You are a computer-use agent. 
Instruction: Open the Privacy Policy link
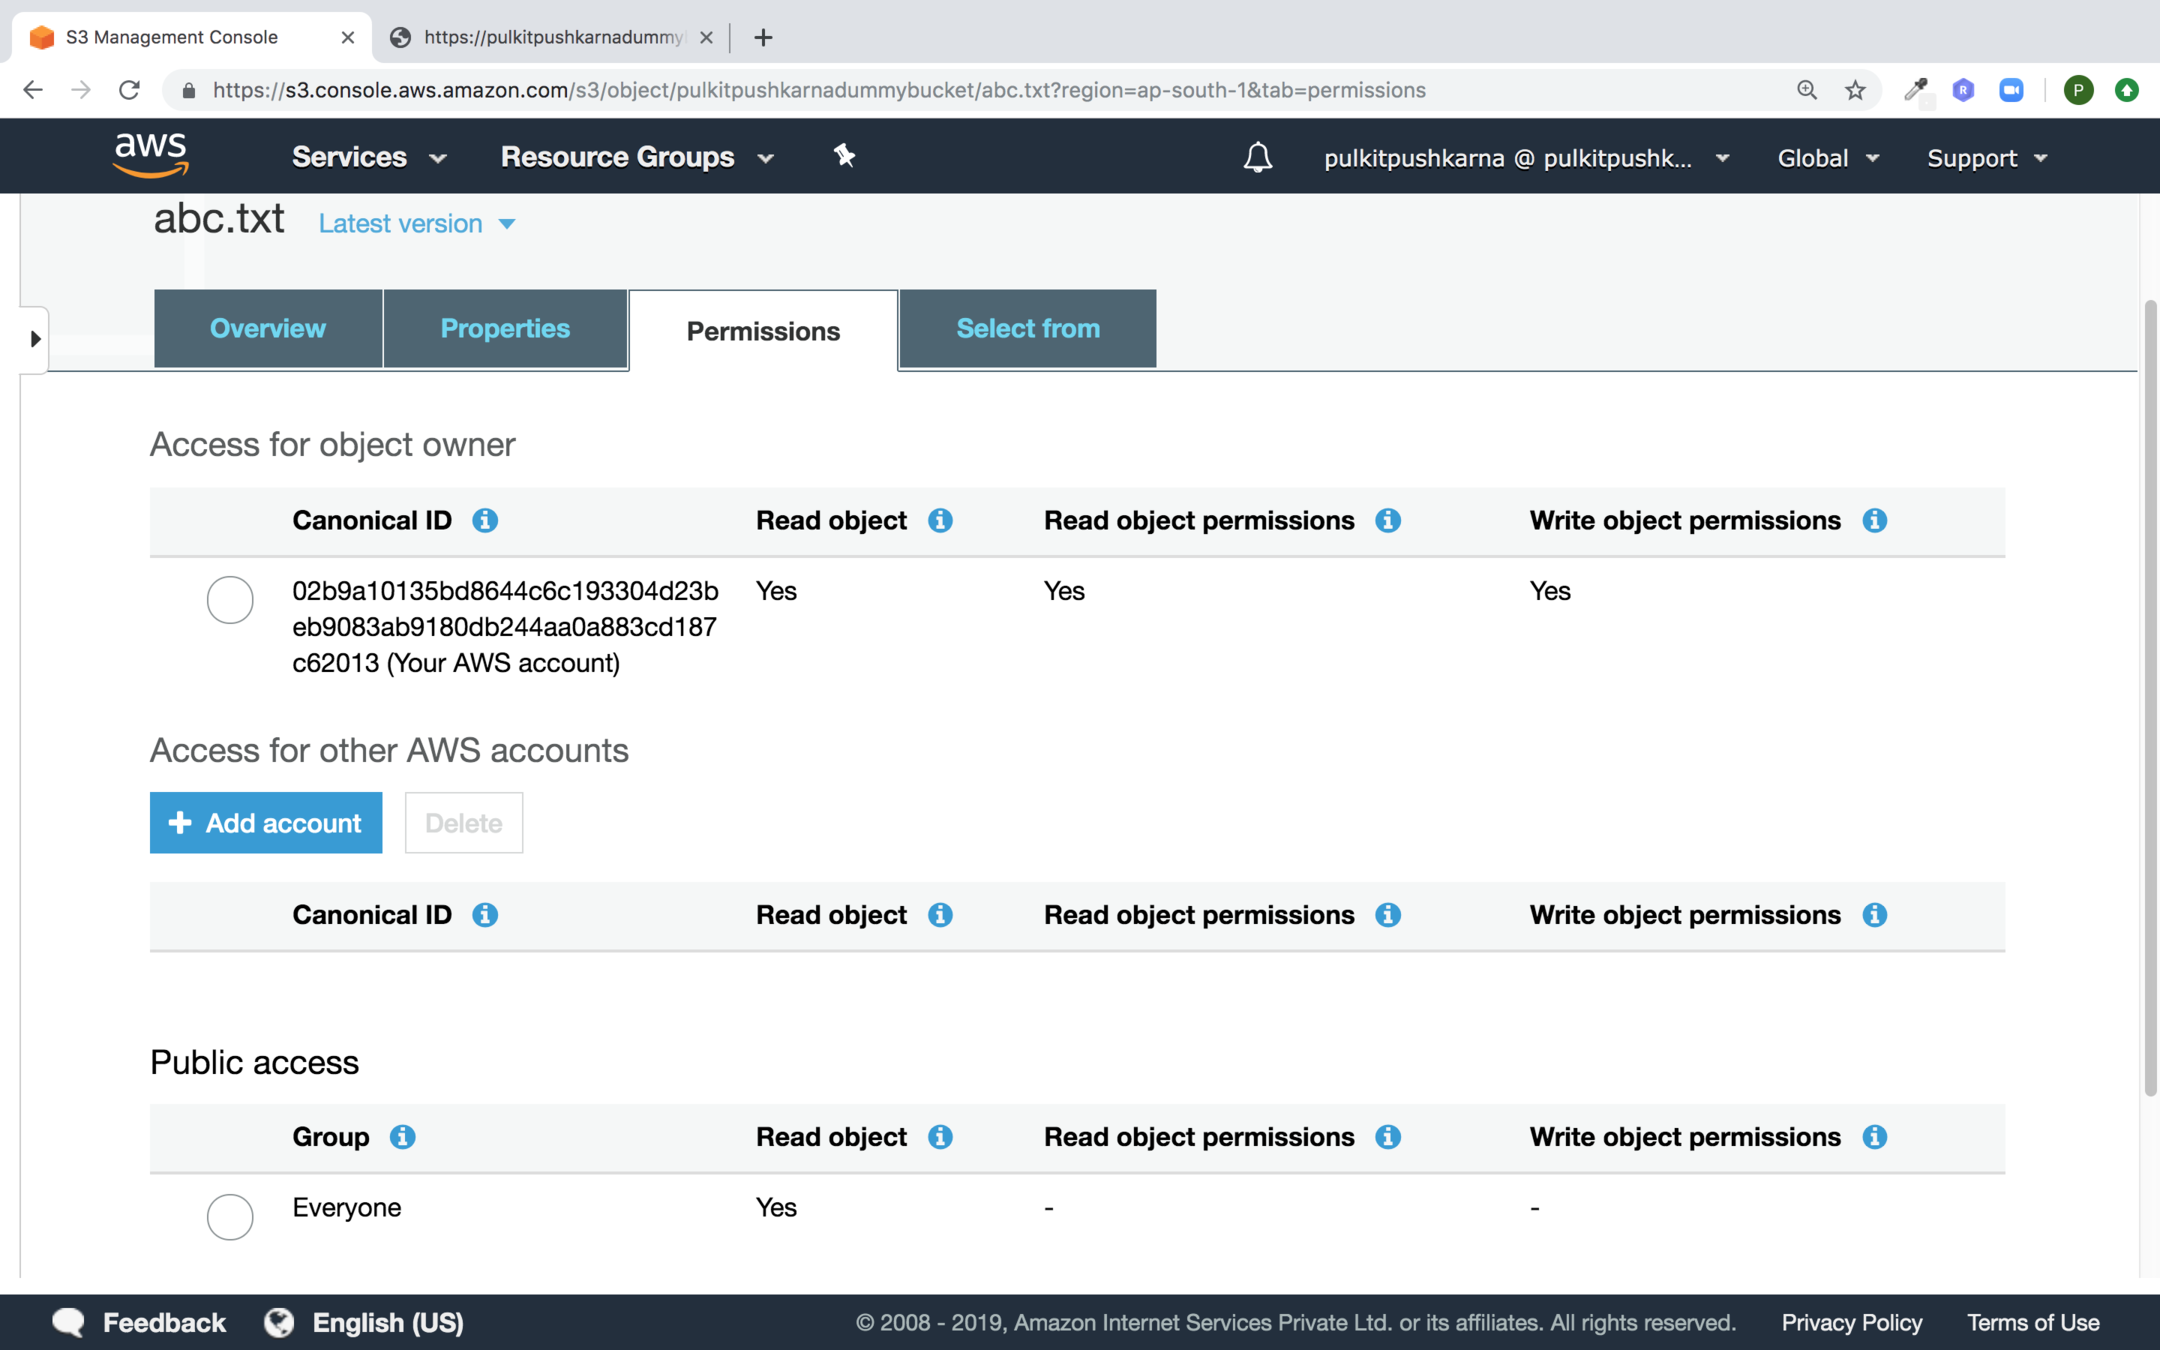tap(1851, 1322)
